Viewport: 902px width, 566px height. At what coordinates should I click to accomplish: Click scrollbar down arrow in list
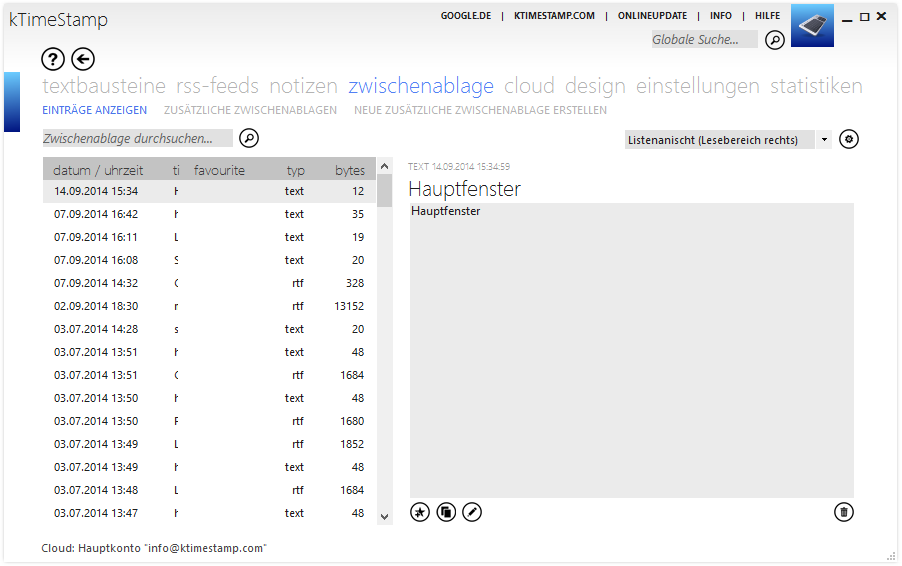385,517
